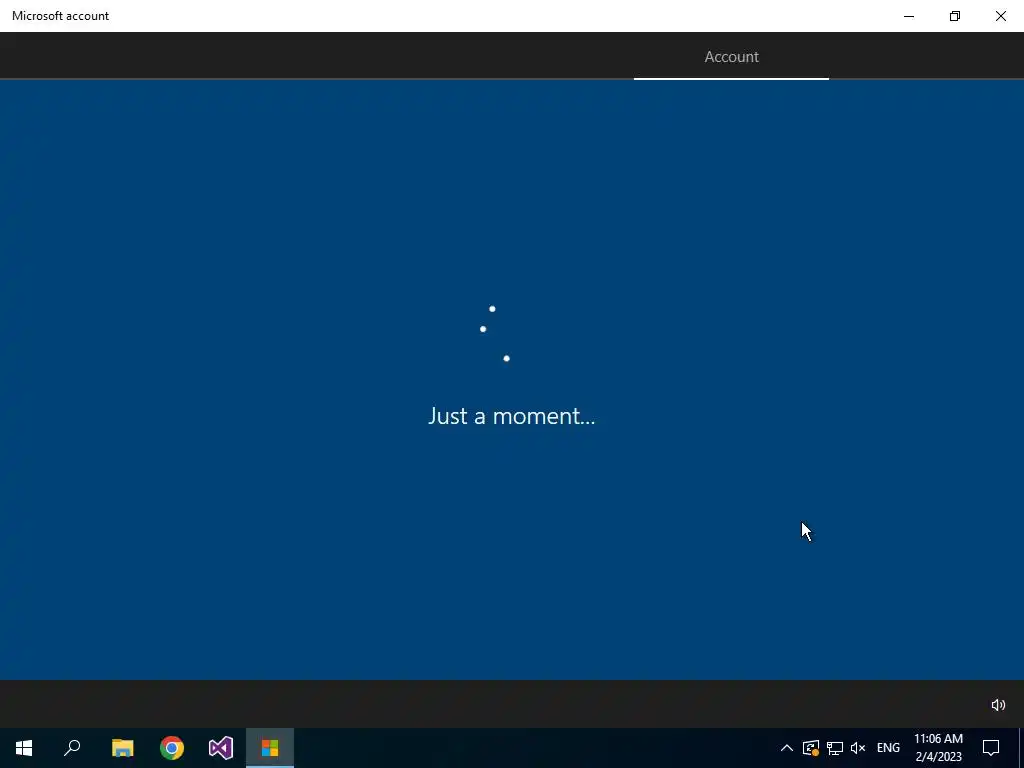Select the Account tab

731,57
